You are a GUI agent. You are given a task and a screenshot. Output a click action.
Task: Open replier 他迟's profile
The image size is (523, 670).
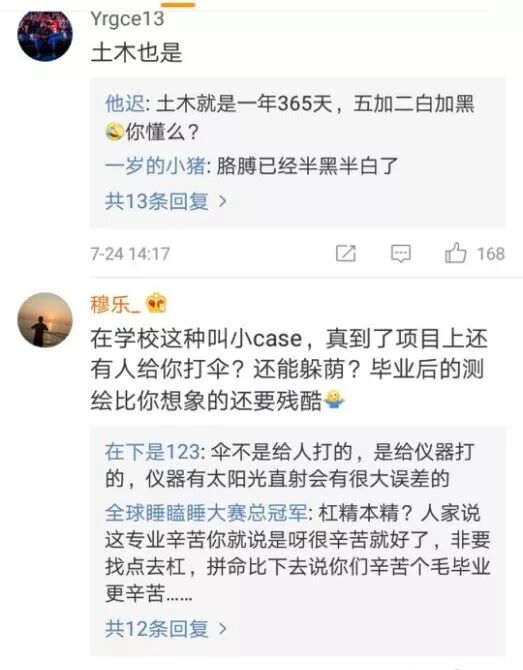click(125, 103)
